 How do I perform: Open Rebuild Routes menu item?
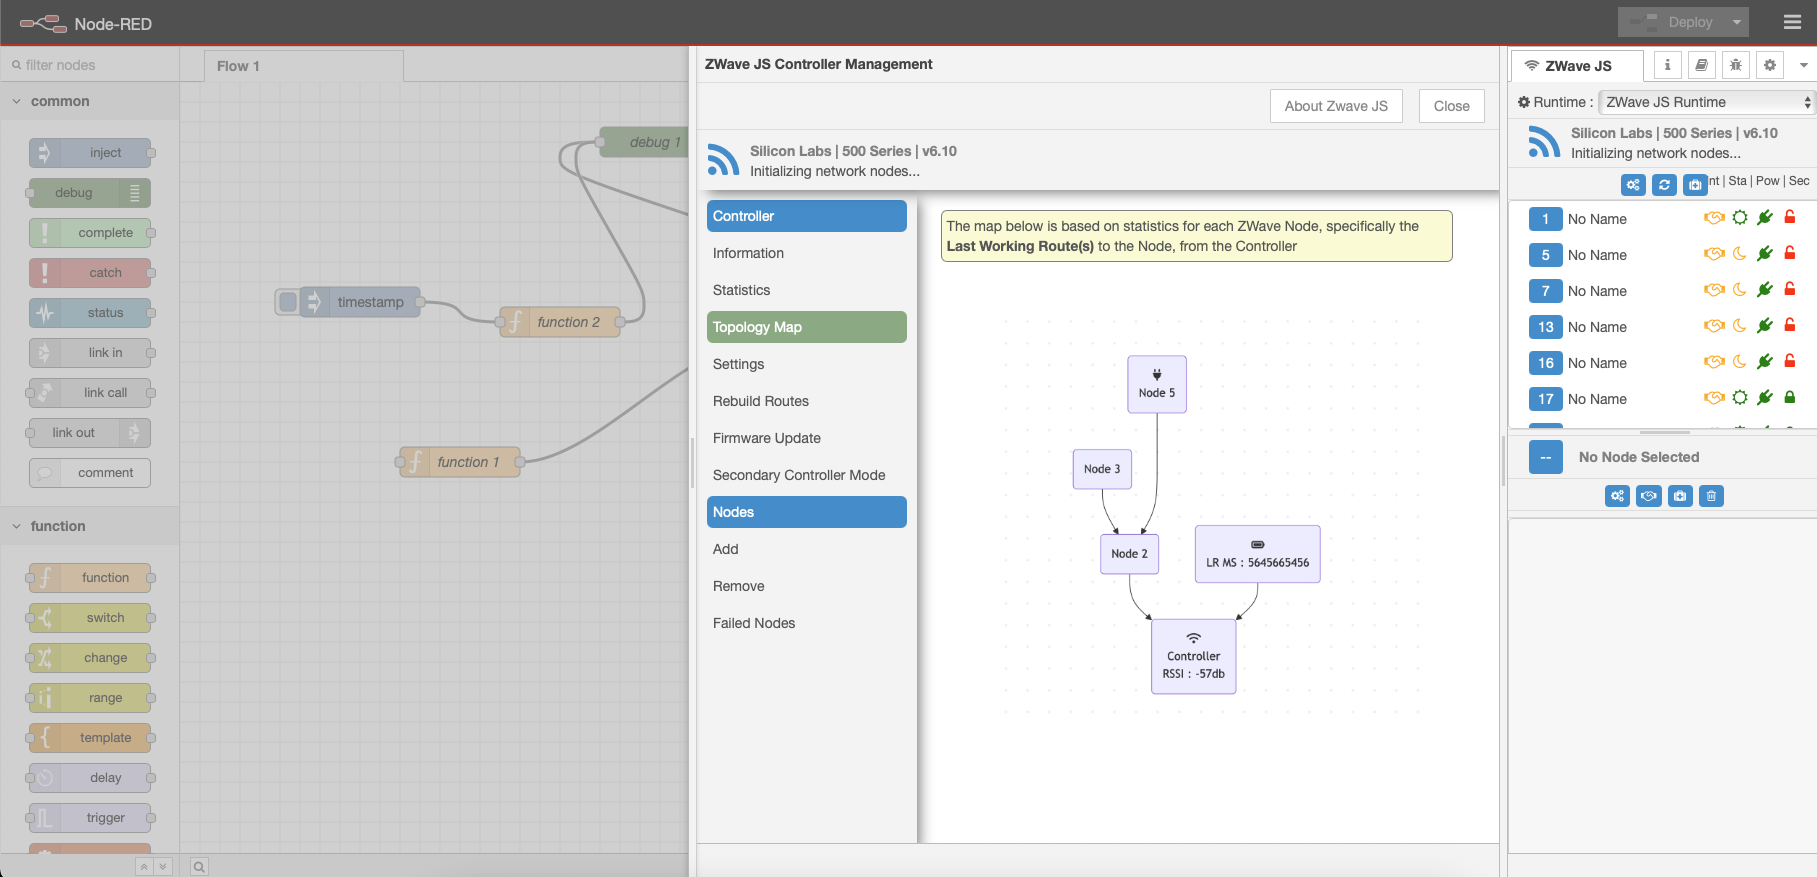[x=807, y=401]
